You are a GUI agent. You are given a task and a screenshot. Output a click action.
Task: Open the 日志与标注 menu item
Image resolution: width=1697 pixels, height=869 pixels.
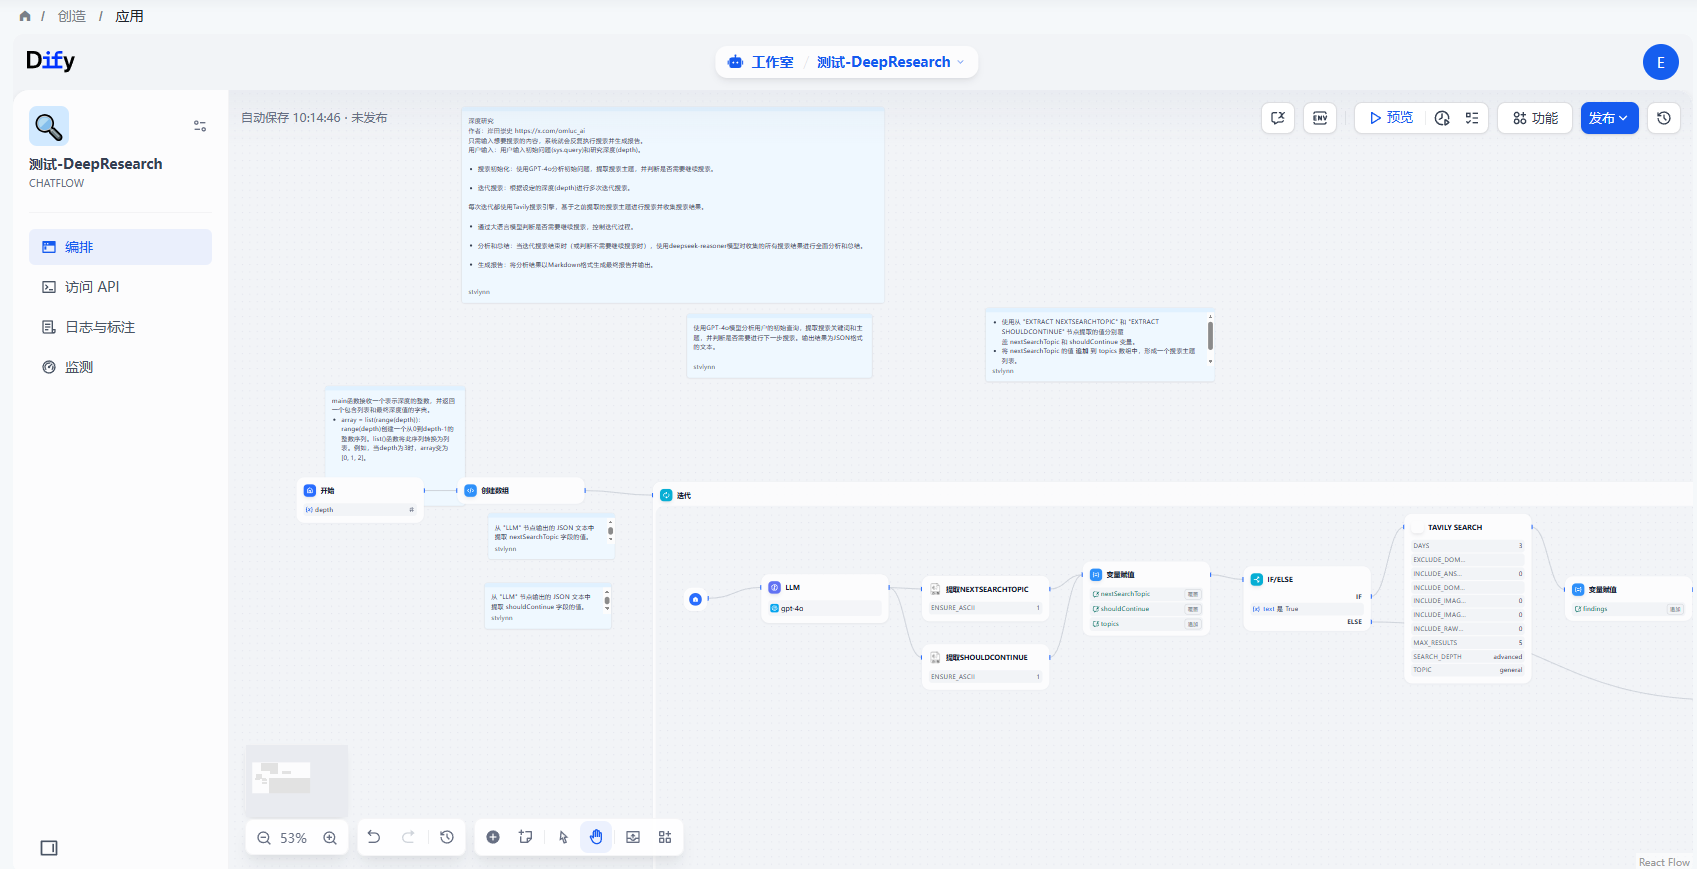(120, 327)
